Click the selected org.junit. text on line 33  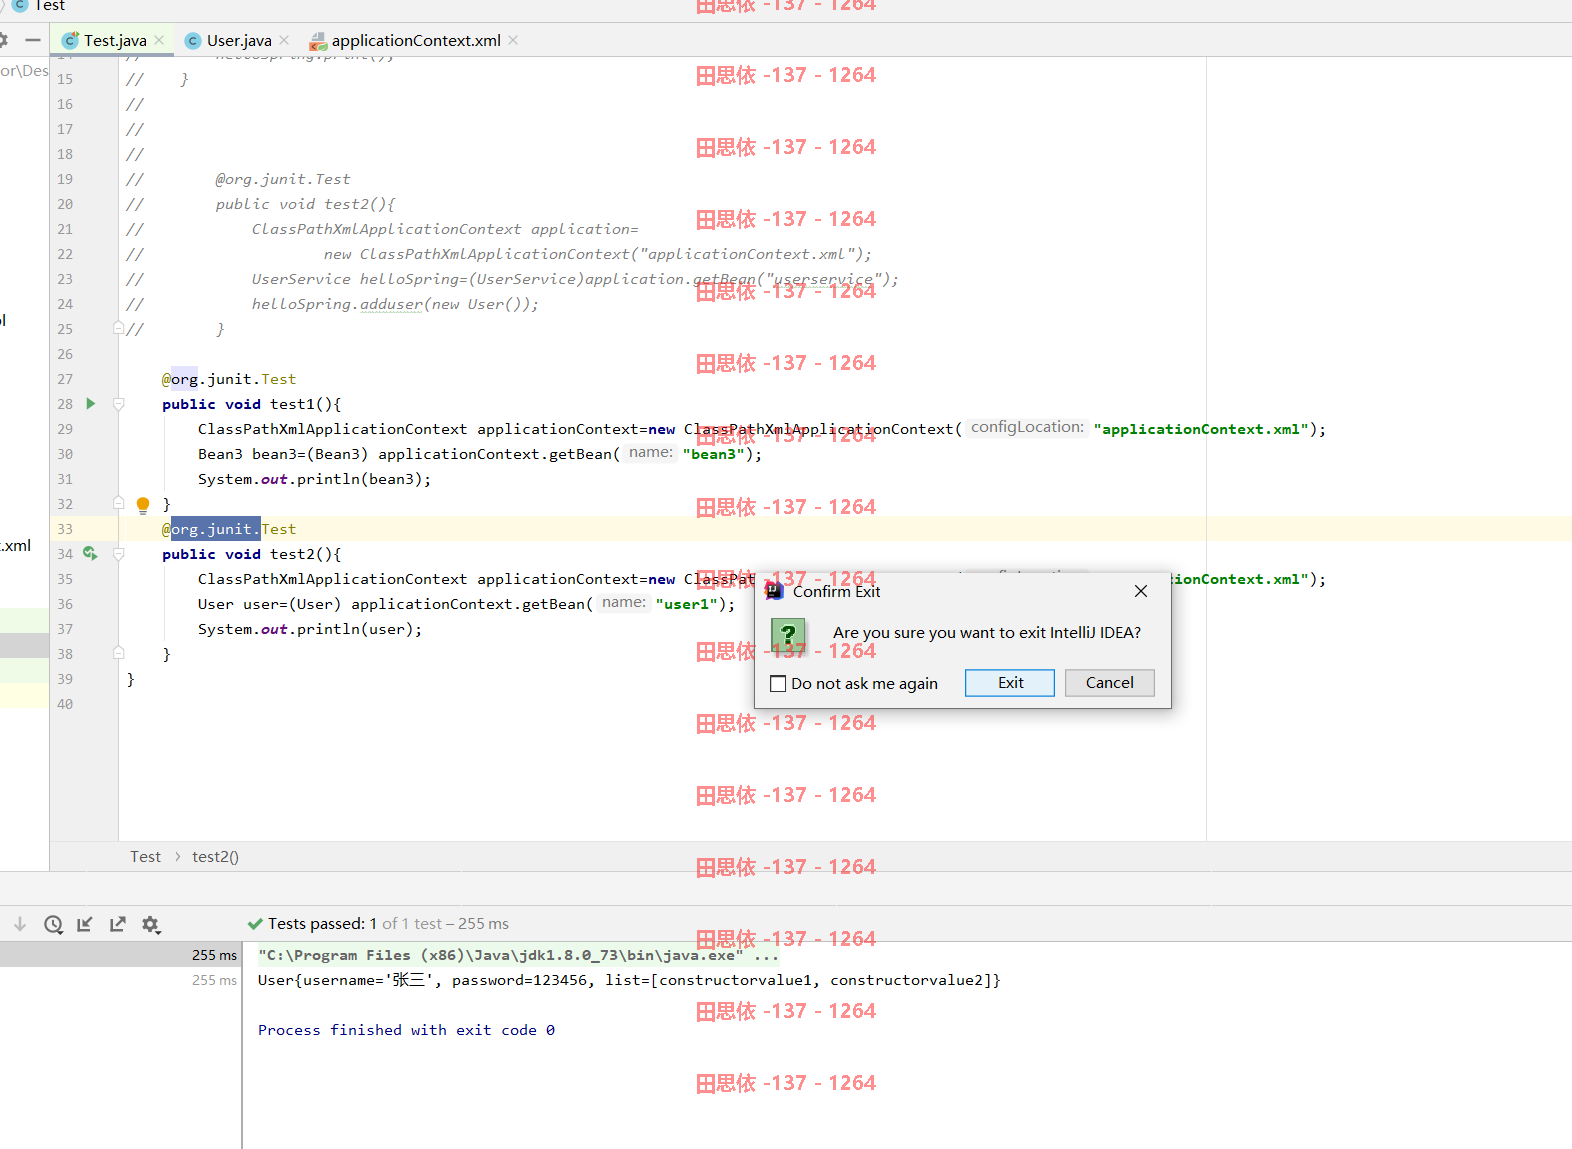point(215,529)
